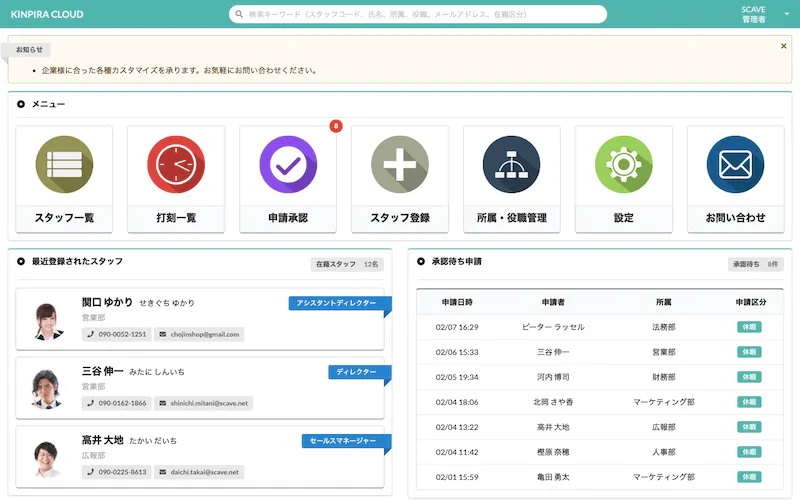Viewport: 800px width, 500px height.
Task: Click the 承認待ち 8件 button
Action: [755, 264]
